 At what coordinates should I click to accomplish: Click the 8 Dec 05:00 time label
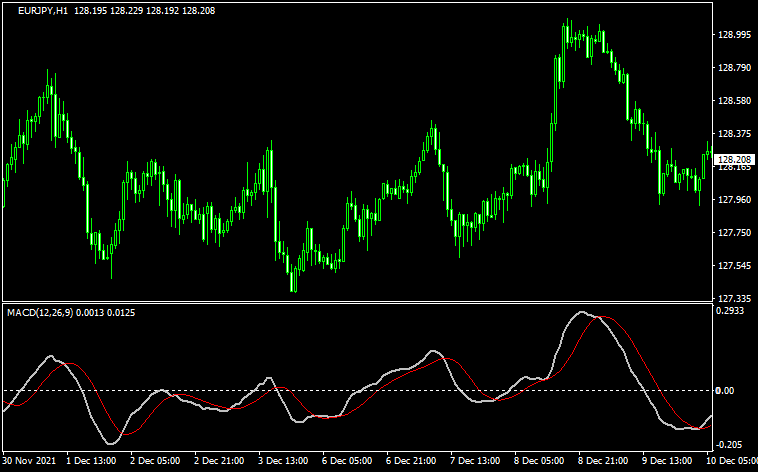[539, 460]
